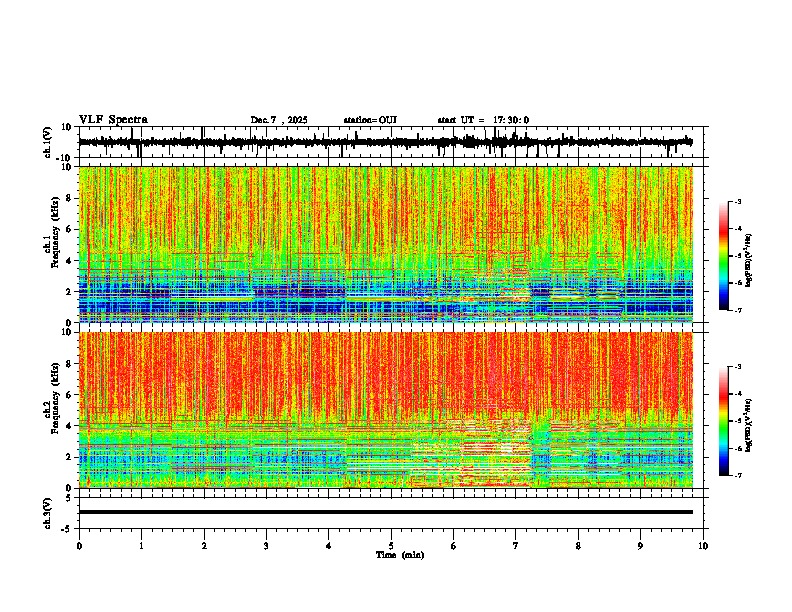Click the "8" kHz tick on ch.1 spectrogram axis
This screenshot has height=612, width=792.
pyautogui.click(x=70, y=198)
